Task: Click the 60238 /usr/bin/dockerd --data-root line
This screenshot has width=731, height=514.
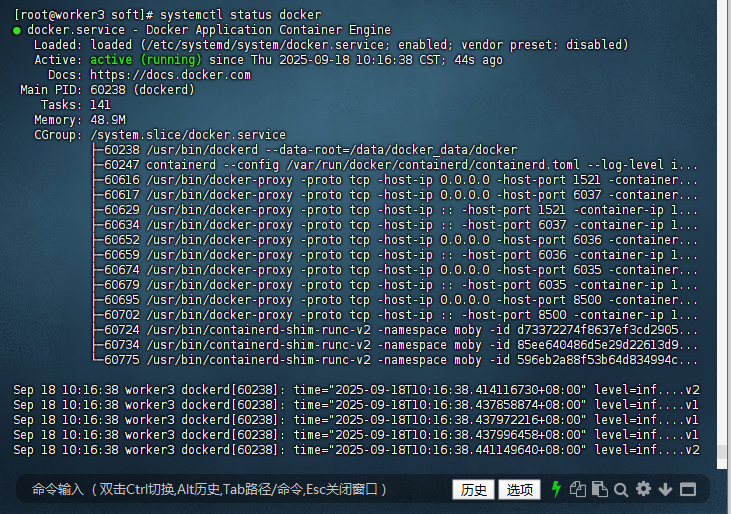Action: (305, 150)
